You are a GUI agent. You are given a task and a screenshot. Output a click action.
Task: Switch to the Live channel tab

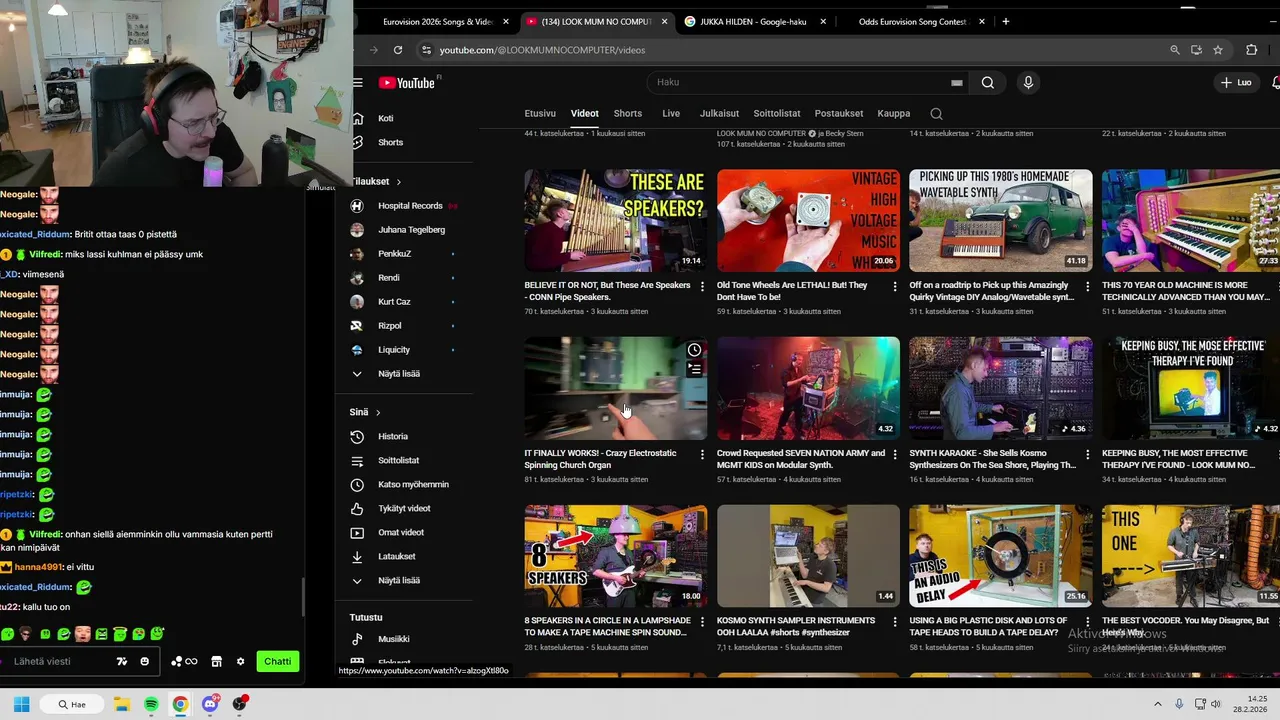pos(671,114)
